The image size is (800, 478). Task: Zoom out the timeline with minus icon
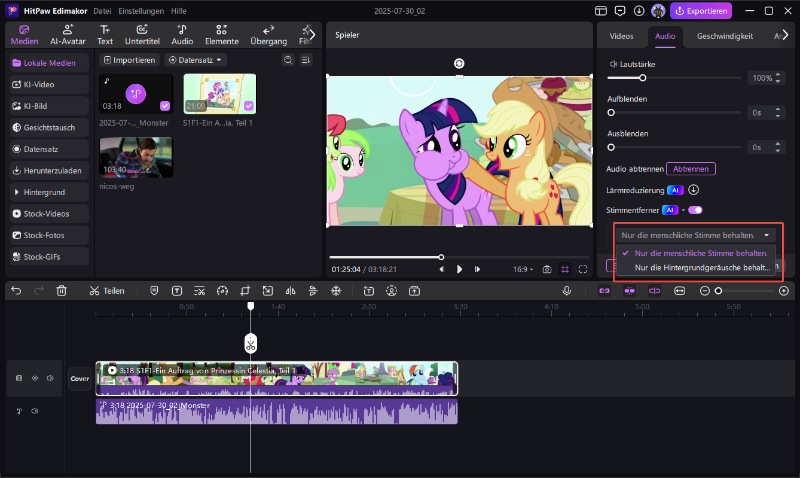pos(705,291)
